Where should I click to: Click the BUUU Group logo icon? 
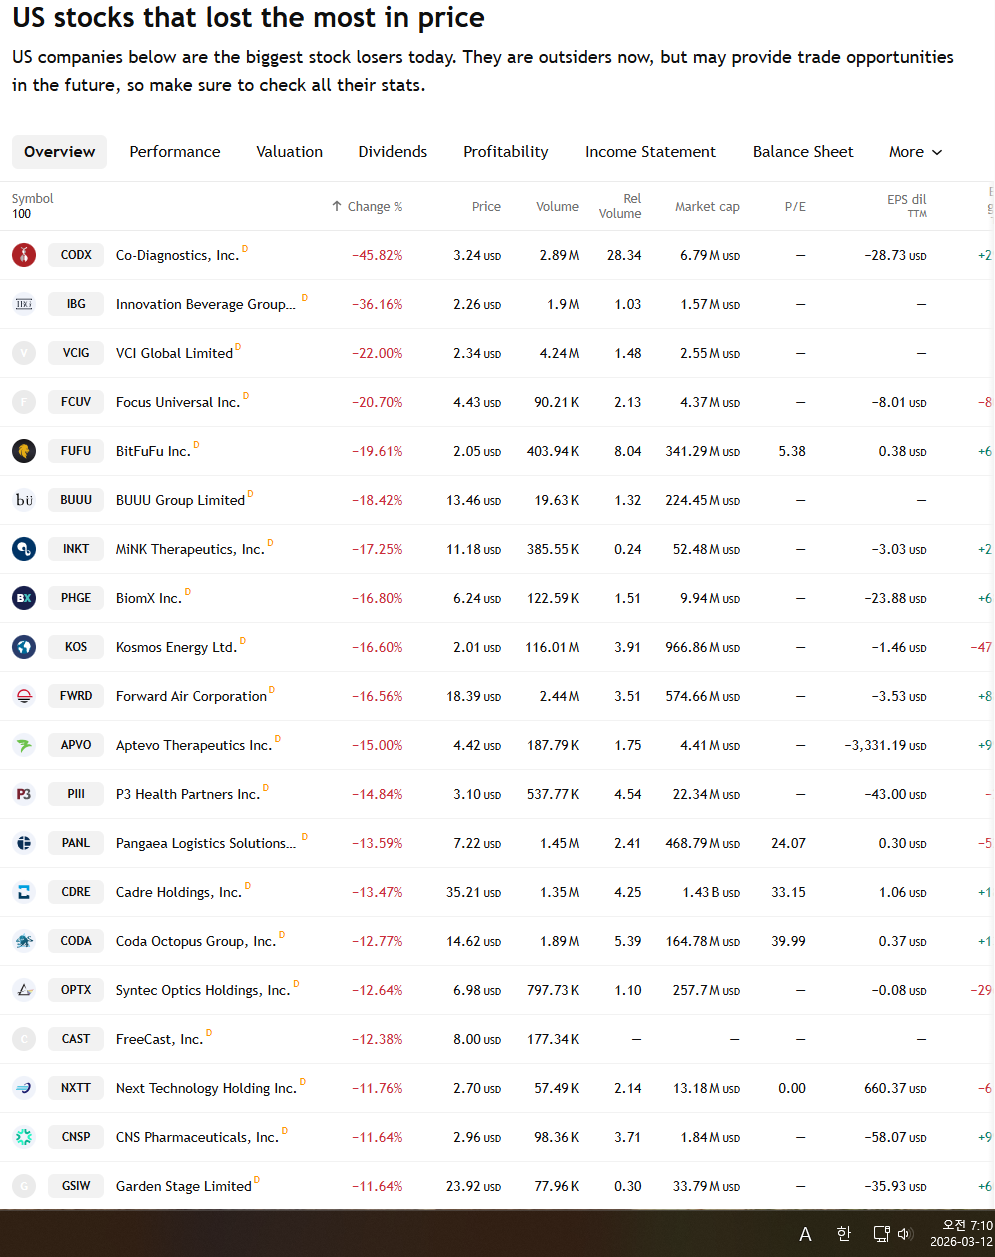tap(24, 500)
